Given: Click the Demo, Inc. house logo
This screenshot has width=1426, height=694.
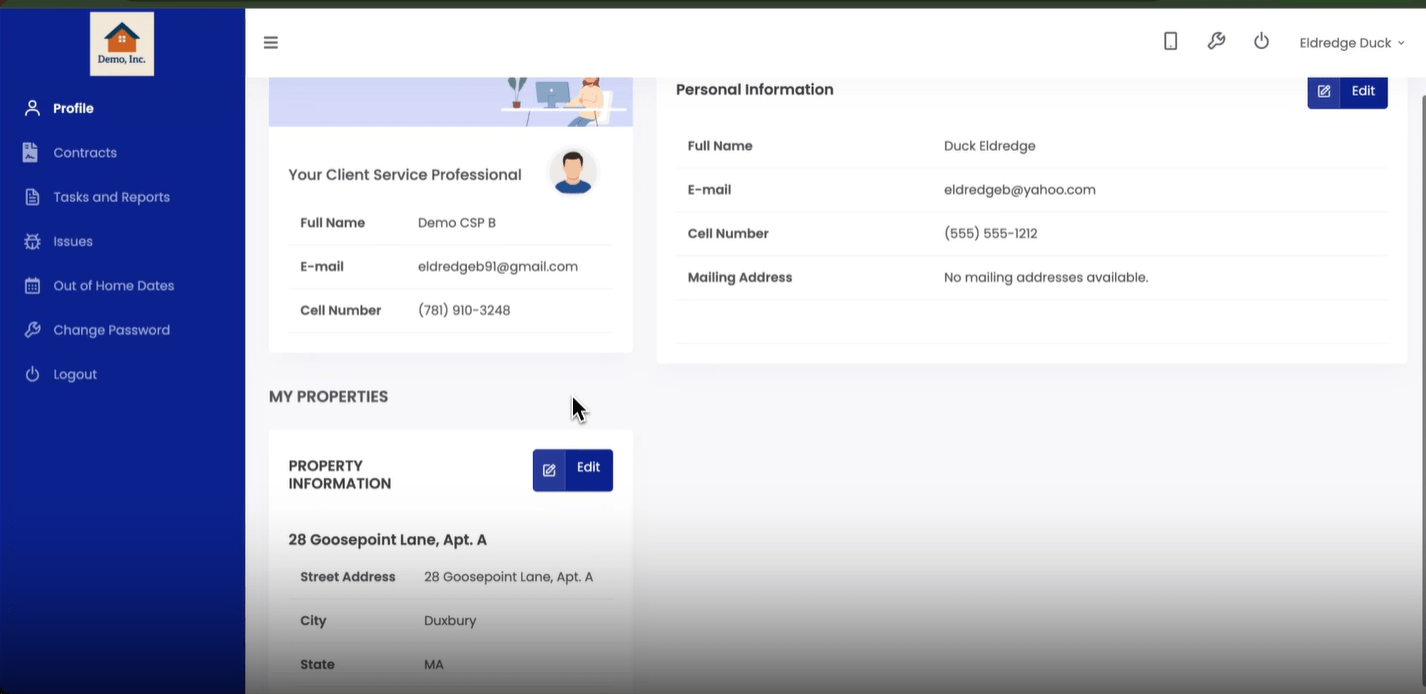Looking at the screenshot, I should [x=122, y=44].
